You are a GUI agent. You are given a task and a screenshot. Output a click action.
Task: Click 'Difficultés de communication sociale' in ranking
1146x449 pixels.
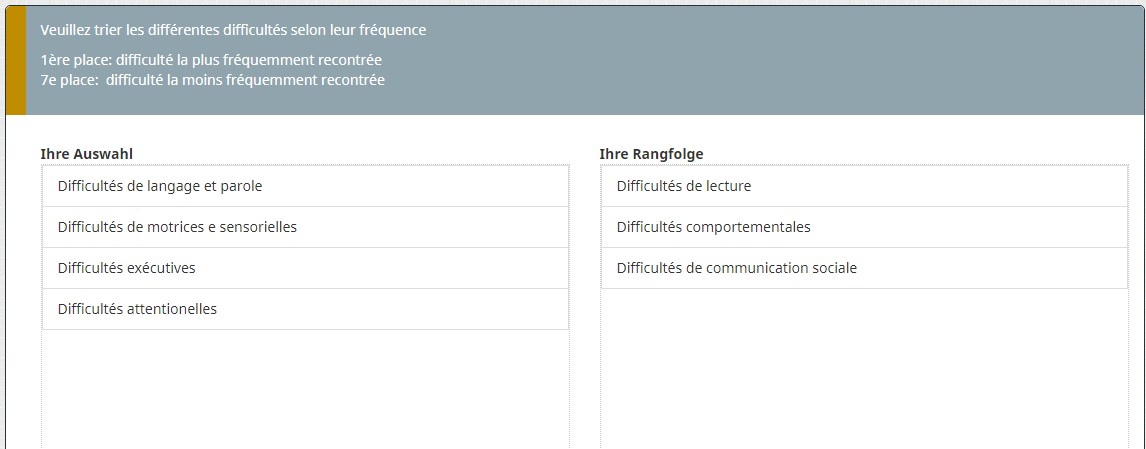[x=736, y=268]
